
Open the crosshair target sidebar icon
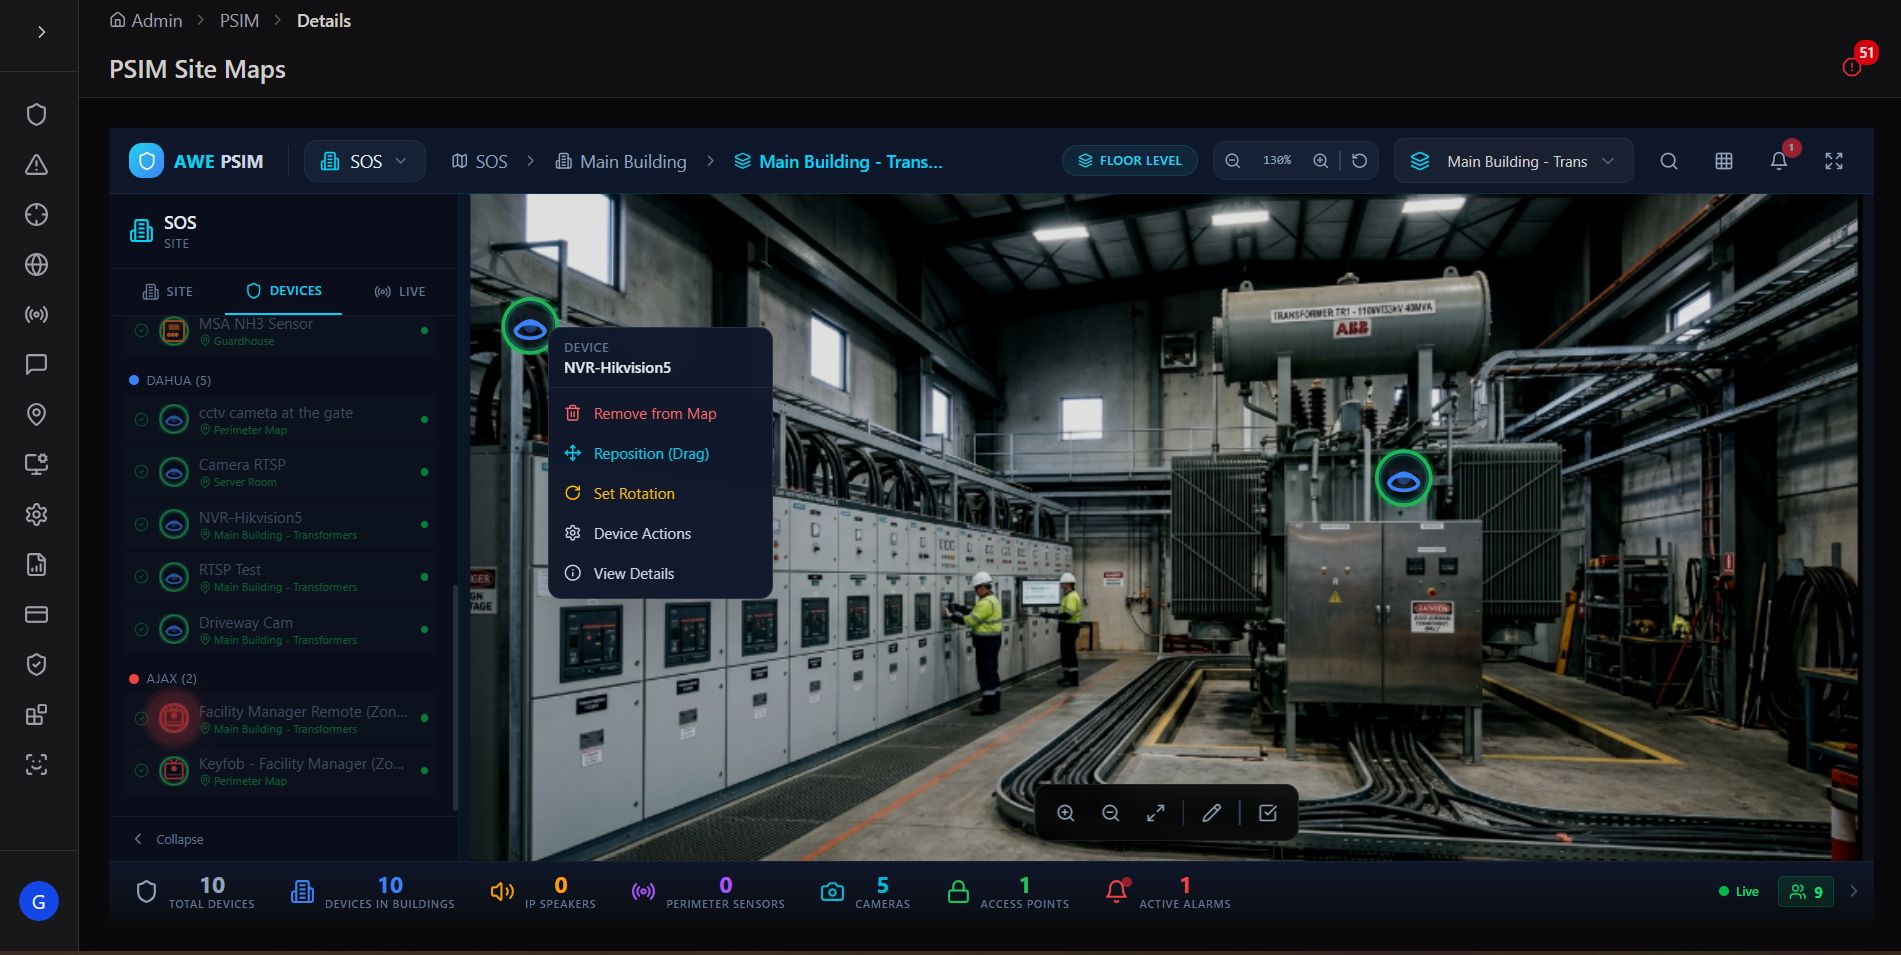click(x=37, y=215)
